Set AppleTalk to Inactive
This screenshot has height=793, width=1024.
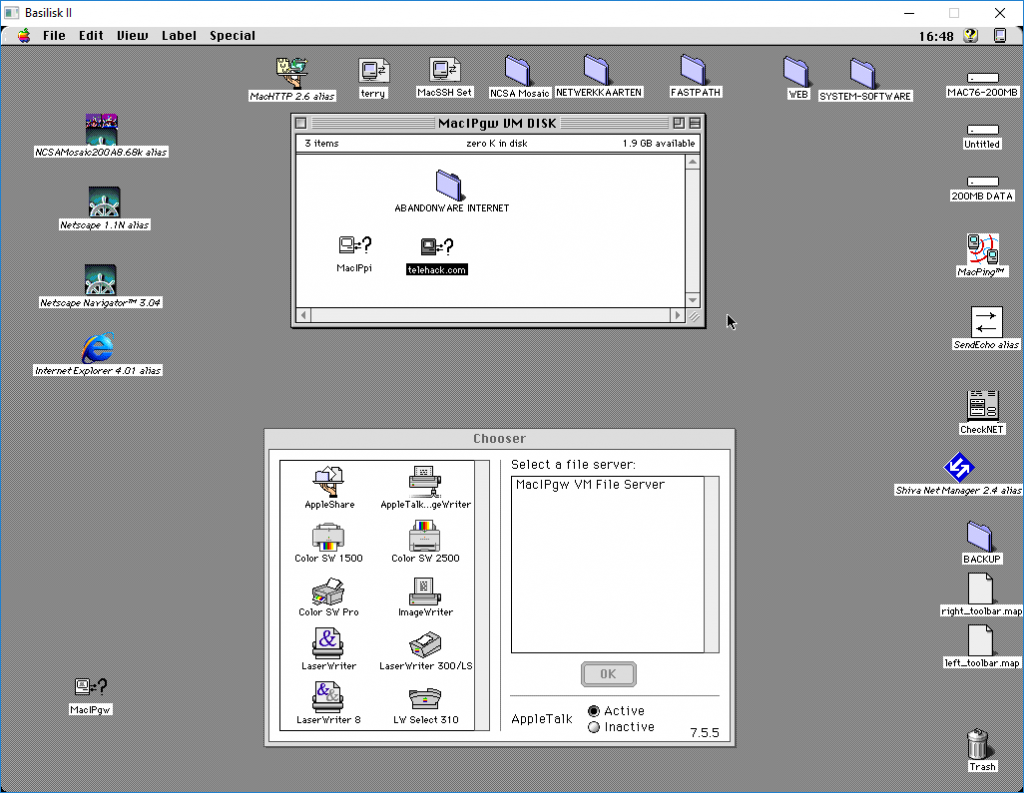594,727
